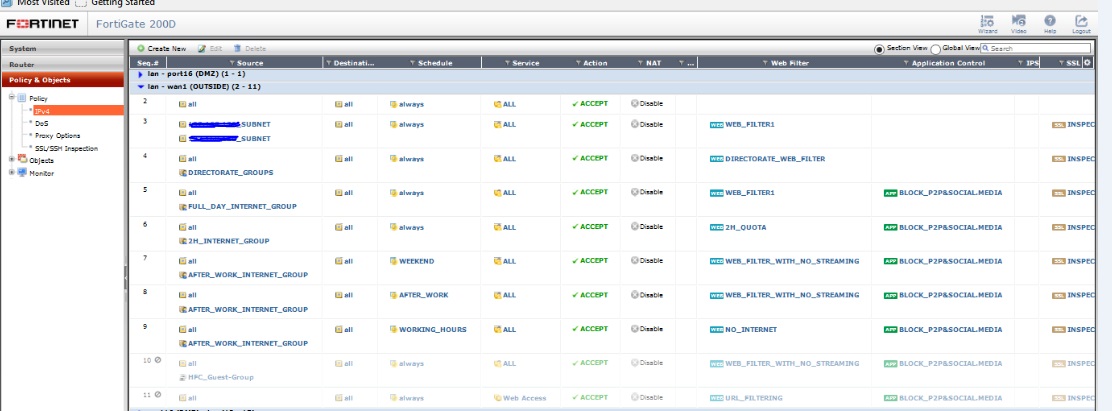This screenshot has width=1112, height=411.
Task: Open the System menu section
Action: (x=62, y=49)
